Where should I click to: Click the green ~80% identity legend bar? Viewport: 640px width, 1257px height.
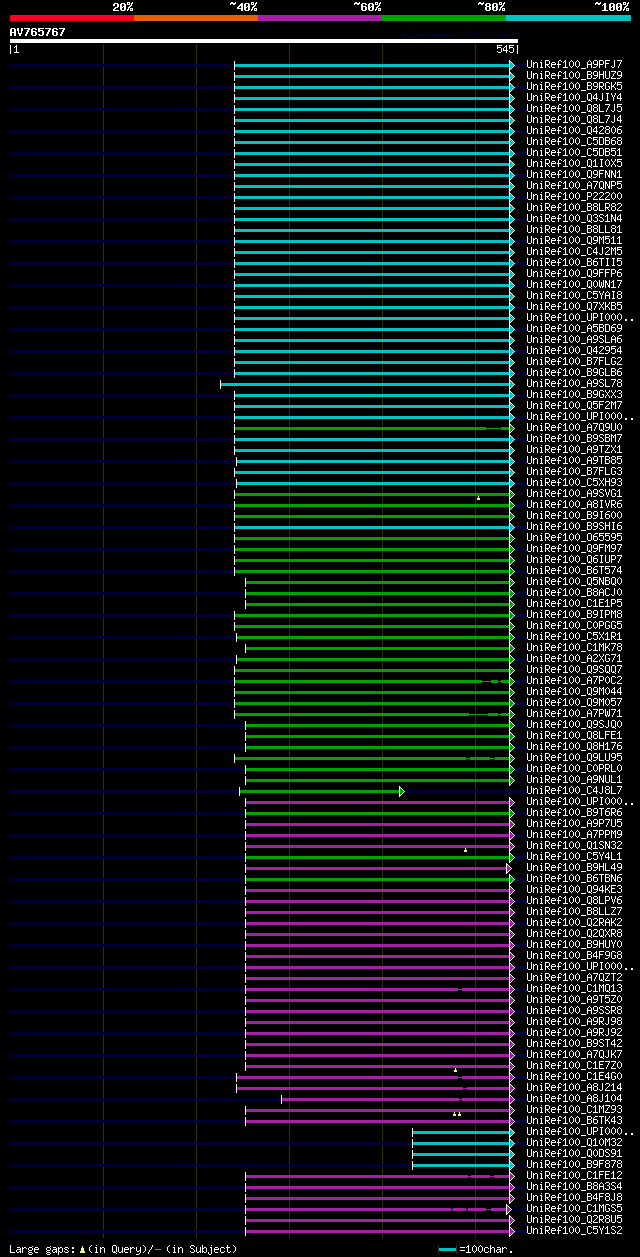(x=443, y=17)
